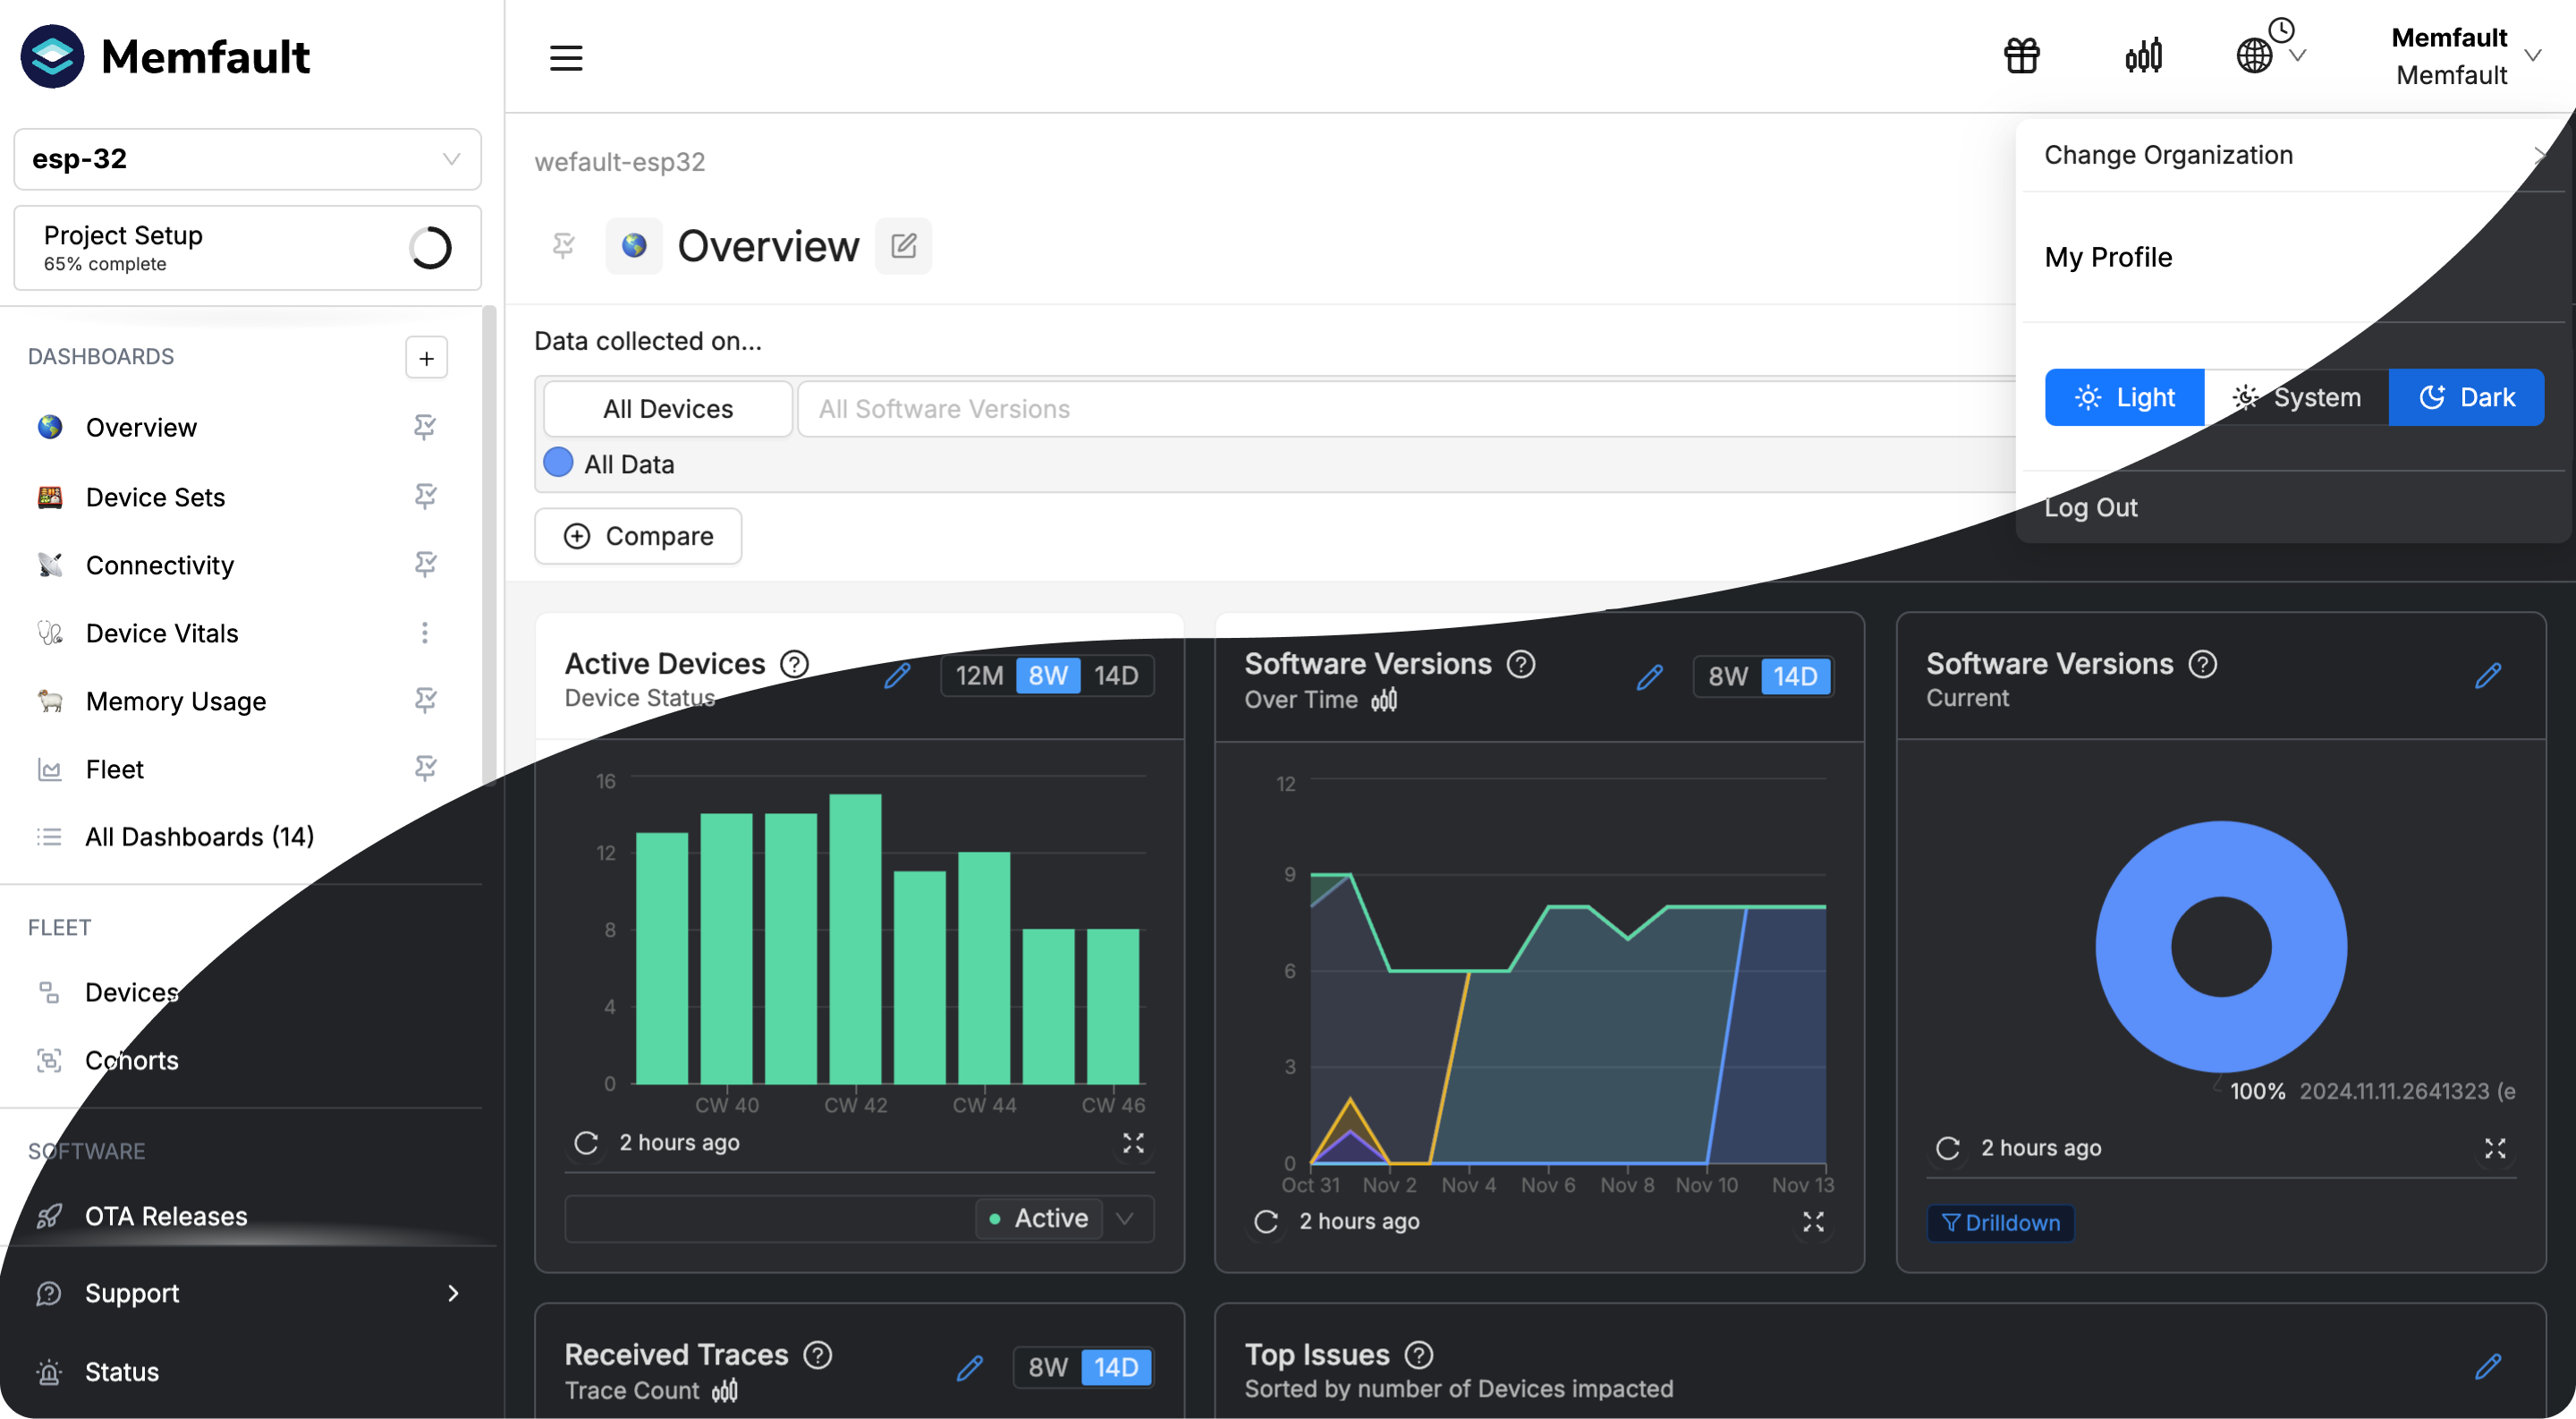The height and width of the screenshot is (1419, 2576).
Task: Click the edit icon beside Overview title
Action: (903, 246)
